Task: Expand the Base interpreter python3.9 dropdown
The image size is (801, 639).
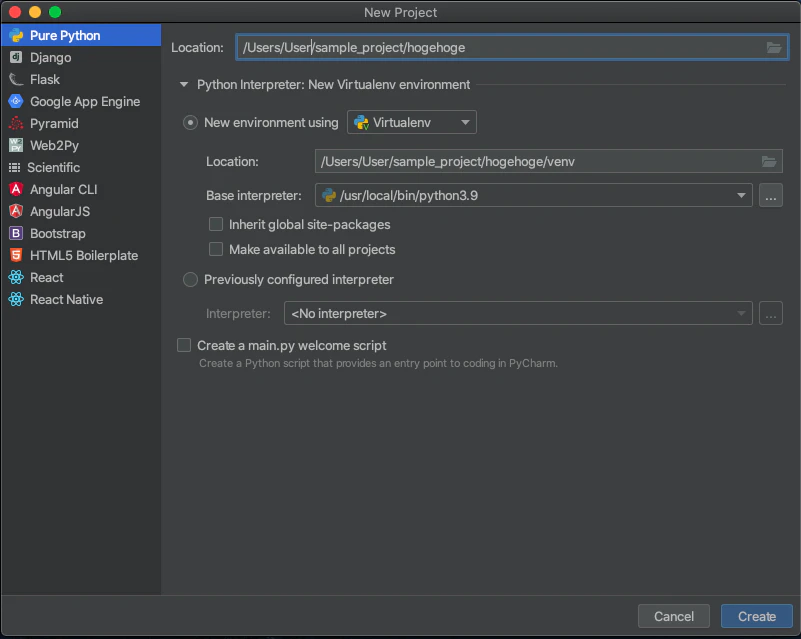Action: (534, 196)
